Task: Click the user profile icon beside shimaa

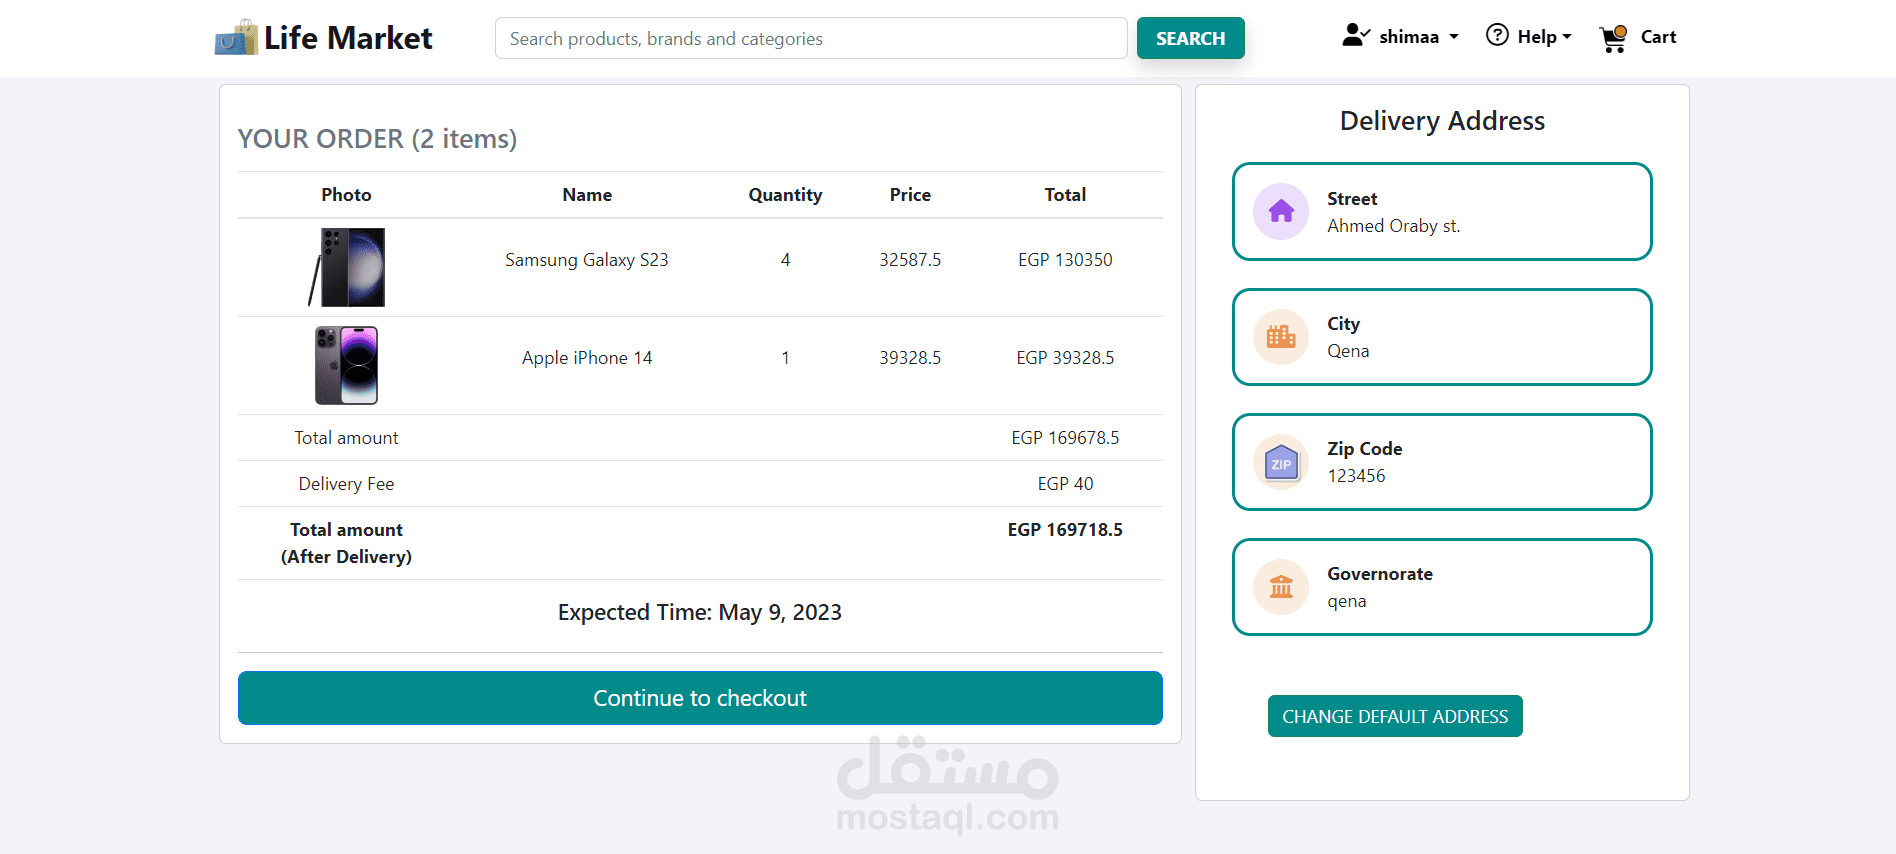Action: coord(1355,36)
